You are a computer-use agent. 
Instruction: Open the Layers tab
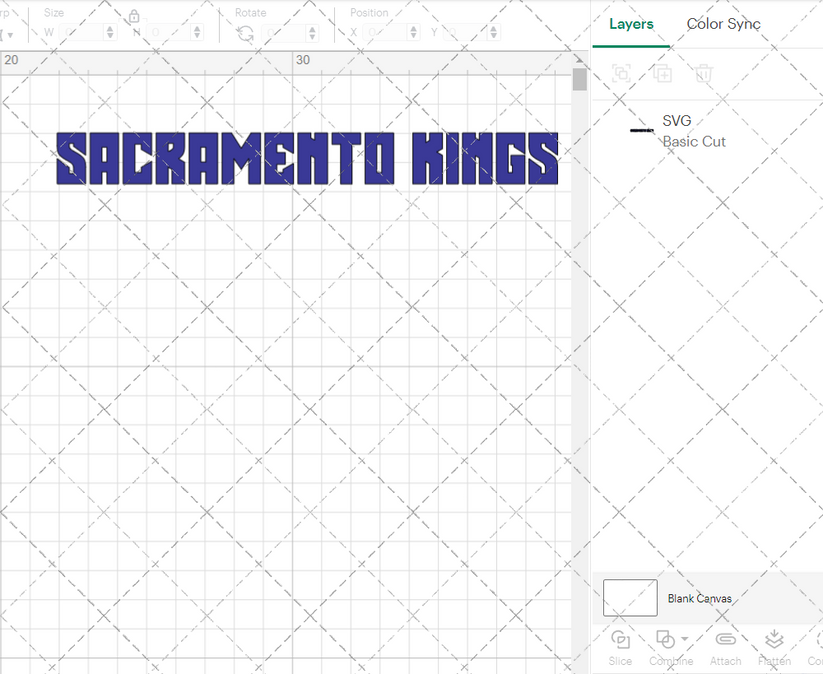[631, 24]
